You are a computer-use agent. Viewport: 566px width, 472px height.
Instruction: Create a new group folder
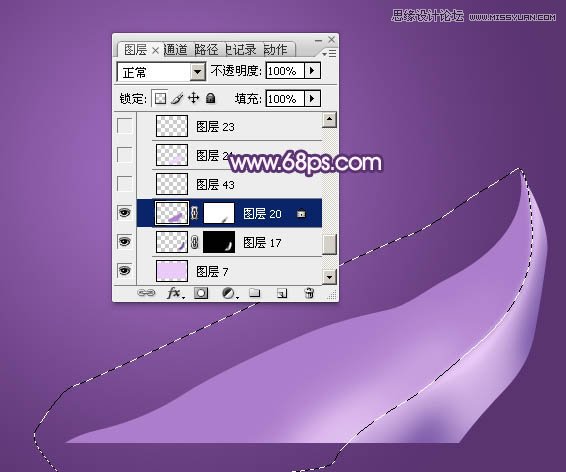(x=254, y=293)
